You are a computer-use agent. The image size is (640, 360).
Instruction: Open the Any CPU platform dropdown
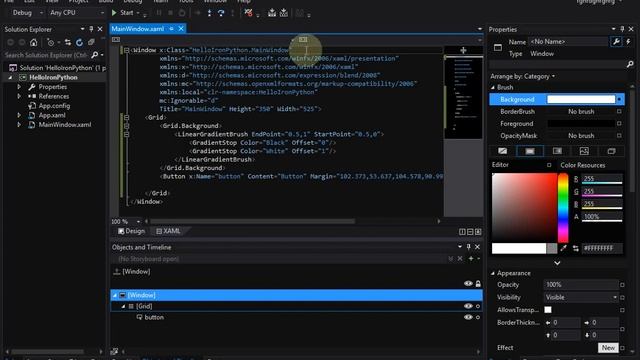coord(77,13)
